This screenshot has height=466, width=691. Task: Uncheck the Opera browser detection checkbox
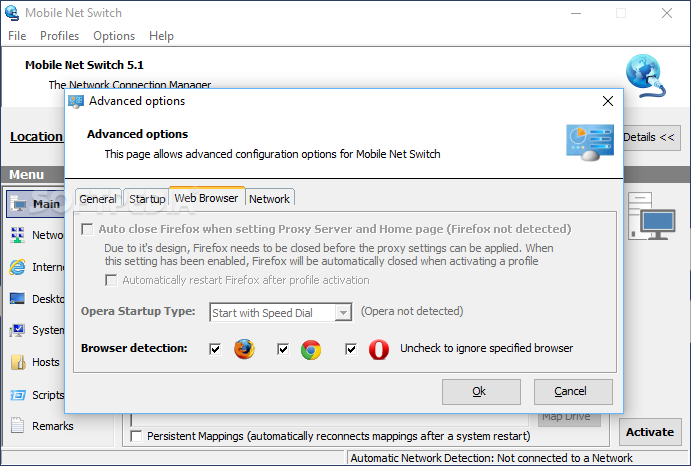[x=351, y=349]
